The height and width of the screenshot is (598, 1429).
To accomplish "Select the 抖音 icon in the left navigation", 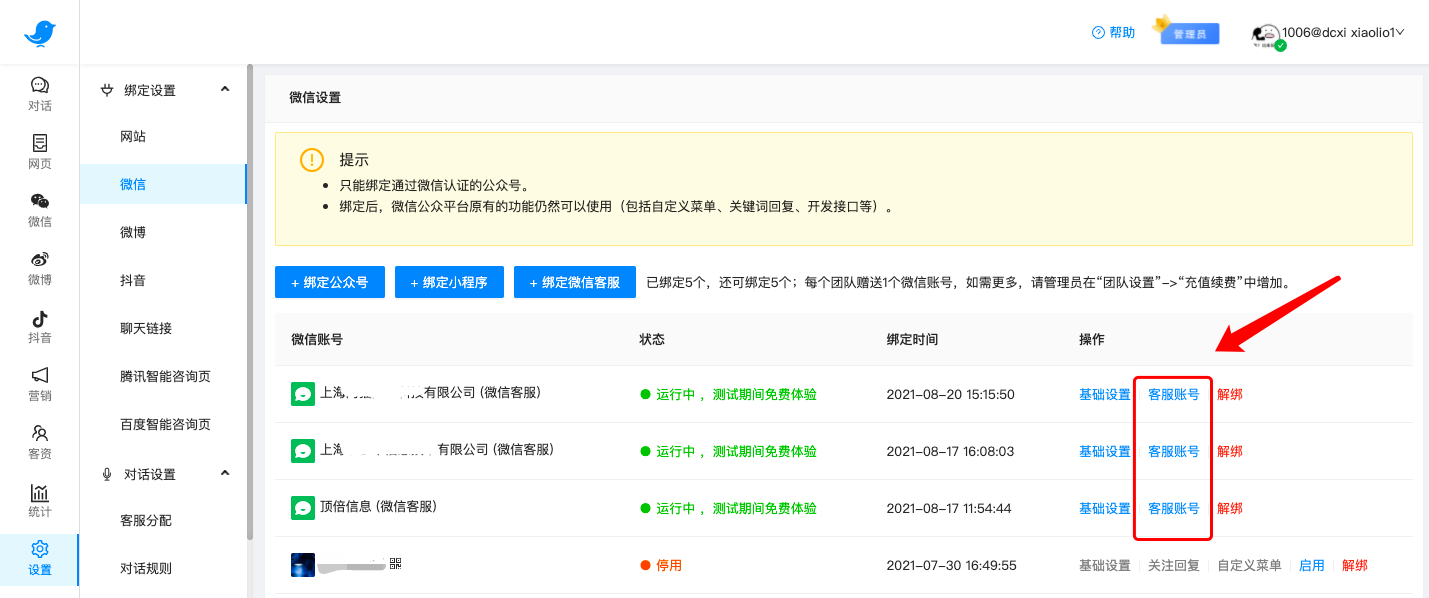I will 40,327.
